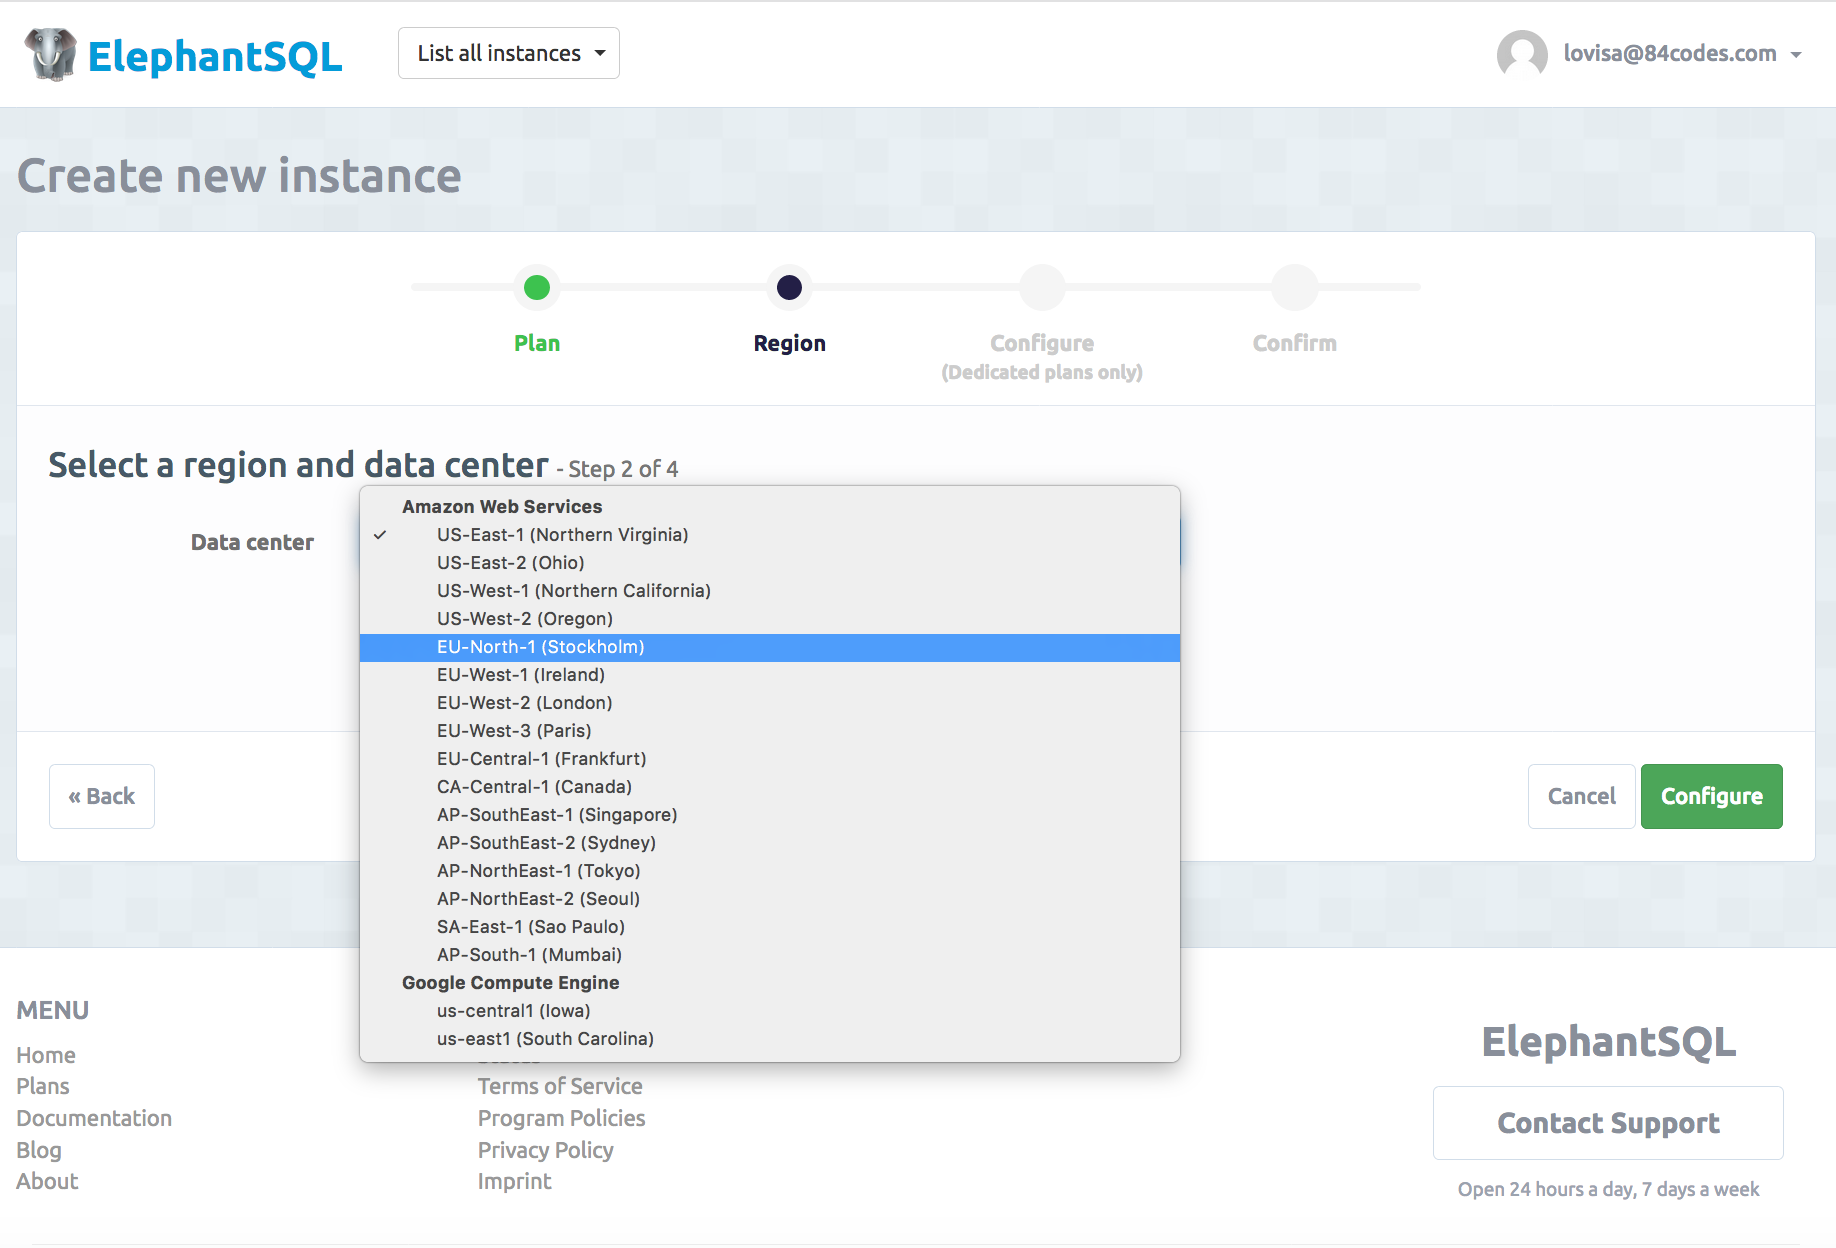Open the Privacy Policy link

click(x=545, y=1150)
